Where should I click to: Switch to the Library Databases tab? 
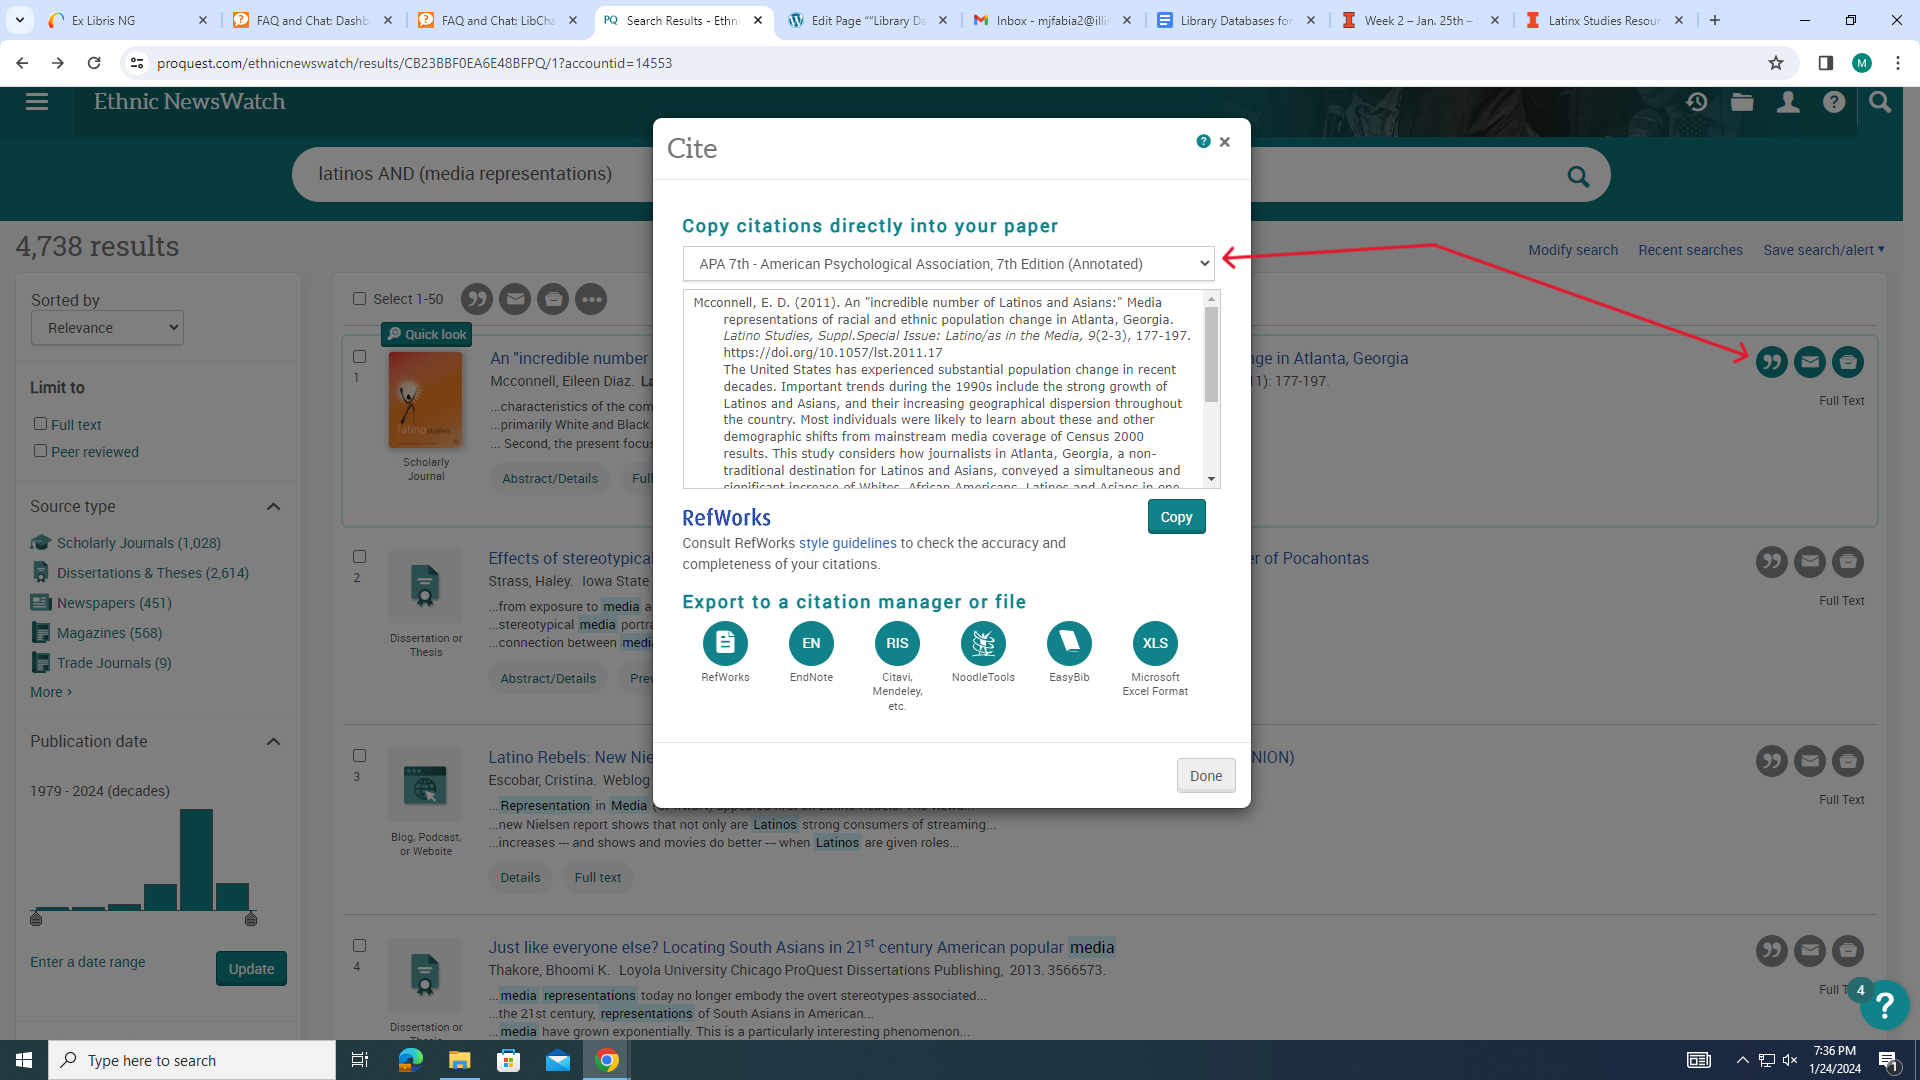(1234, 20)
